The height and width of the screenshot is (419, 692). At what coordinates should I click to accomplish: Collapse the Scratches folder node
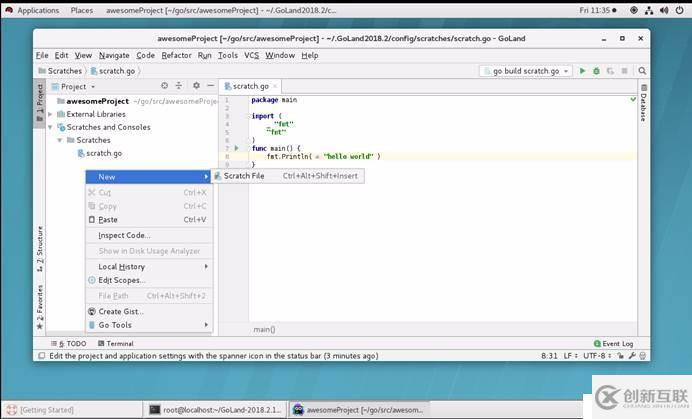pyautogui.click(x=60, y=140)
